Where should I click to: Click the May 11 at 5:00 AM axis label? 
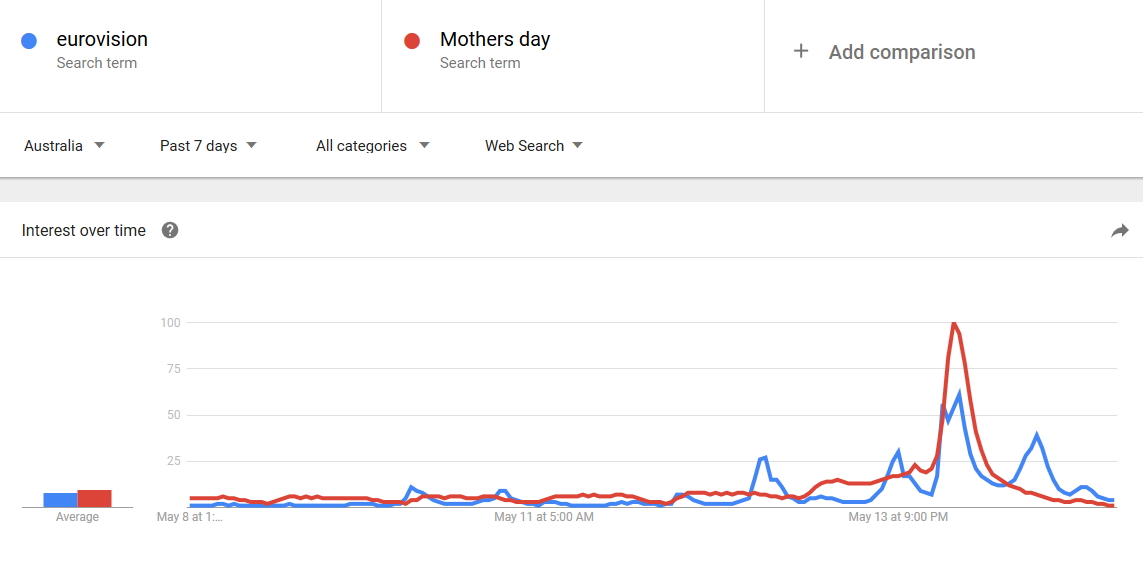tap(544, 517)
